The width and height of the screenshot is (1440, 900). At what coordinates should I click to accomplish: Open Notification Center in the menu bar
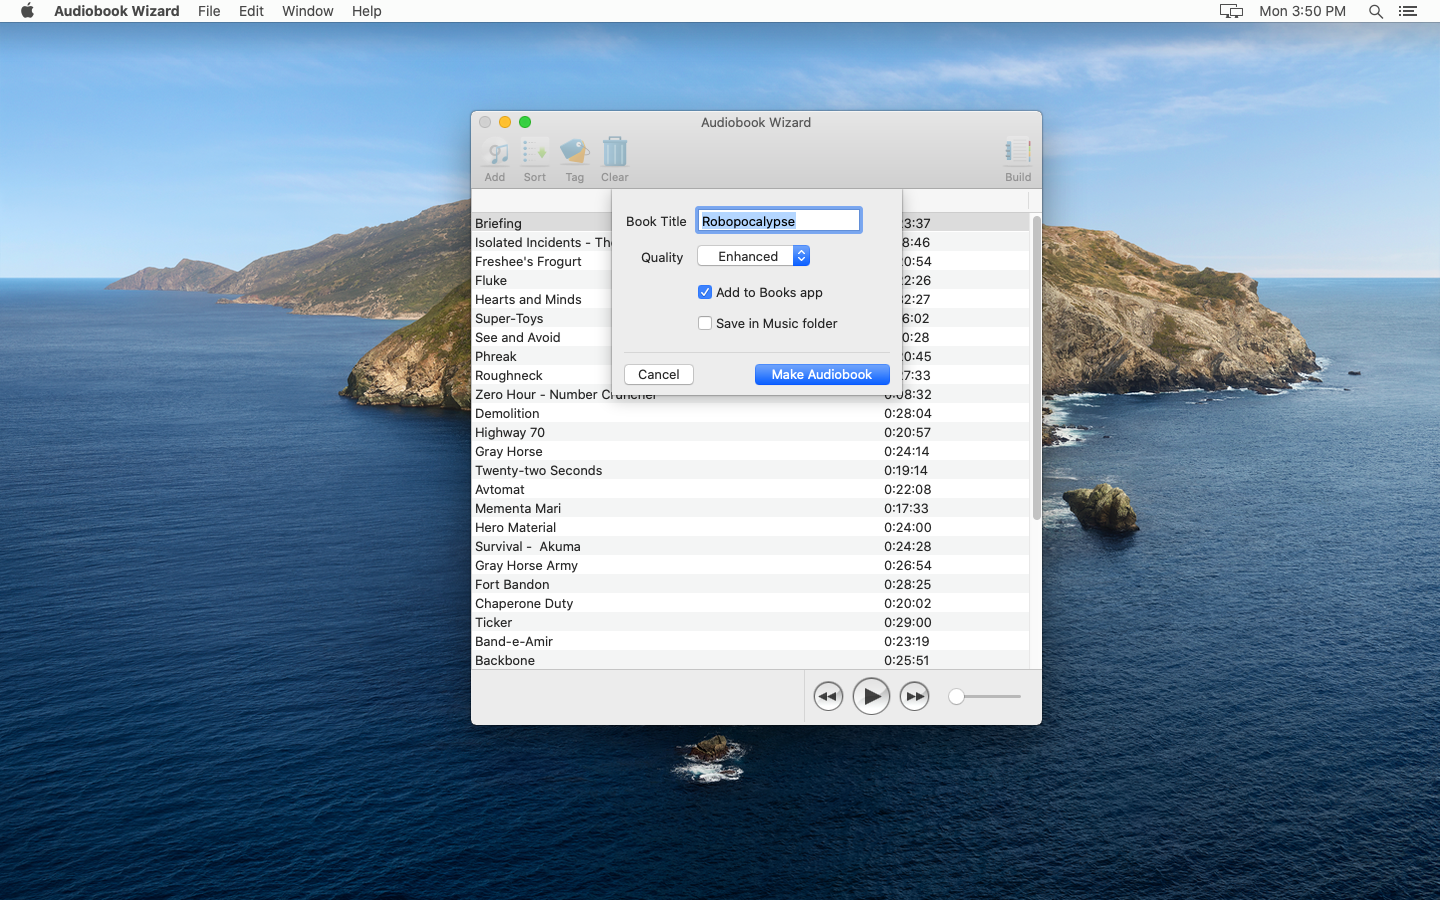[x=1408, y=11]
